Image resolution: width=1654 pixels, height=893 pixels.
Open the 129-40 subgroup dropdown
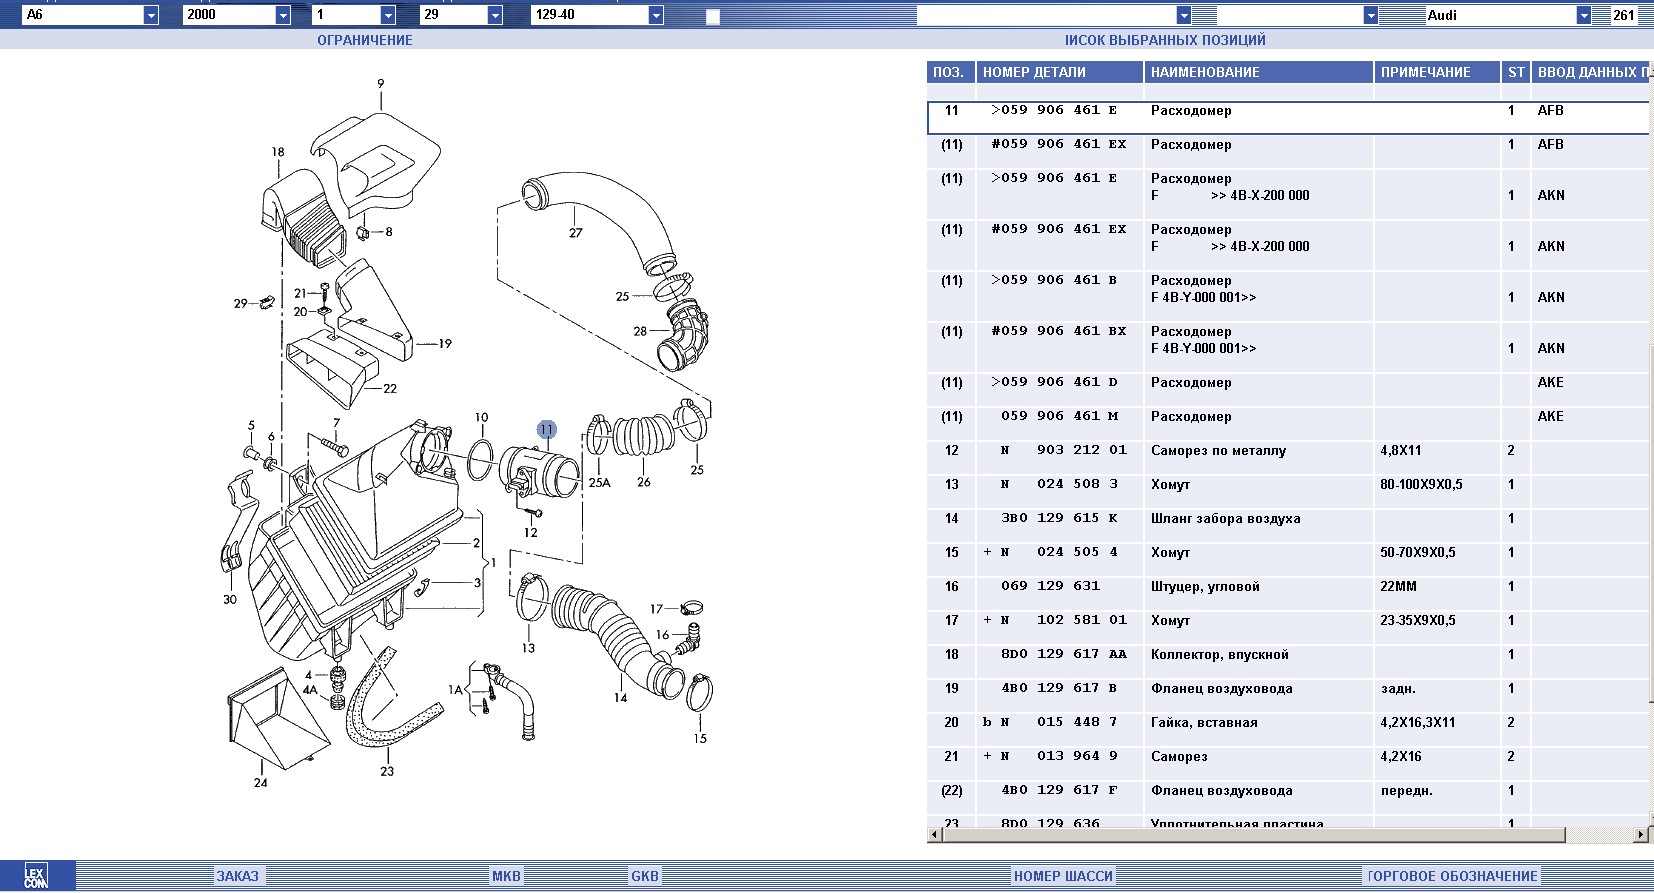click(656, 15)
